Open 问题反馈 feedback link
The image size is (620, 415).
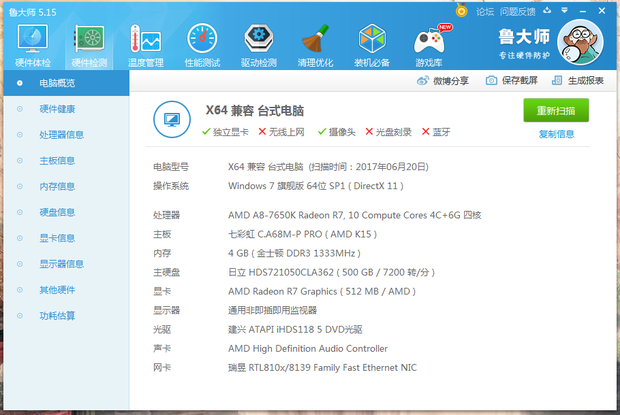pos(518,12)
